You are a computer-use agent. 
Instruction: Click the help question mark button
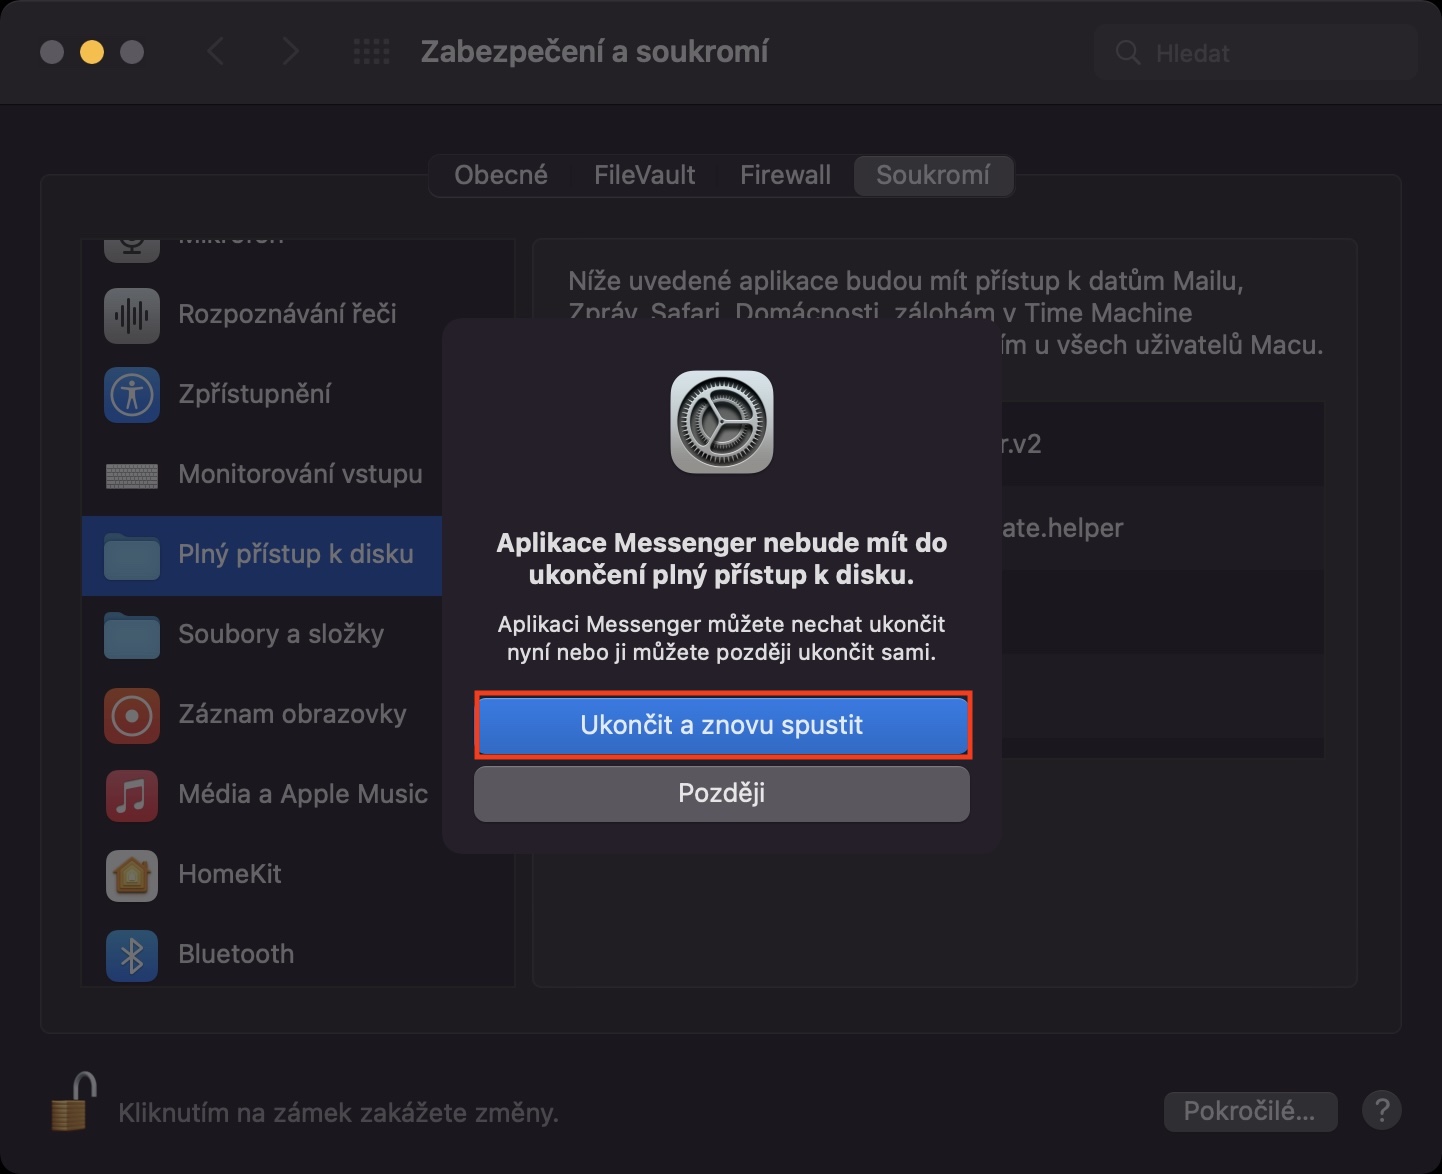[x=1382, y=1110]
